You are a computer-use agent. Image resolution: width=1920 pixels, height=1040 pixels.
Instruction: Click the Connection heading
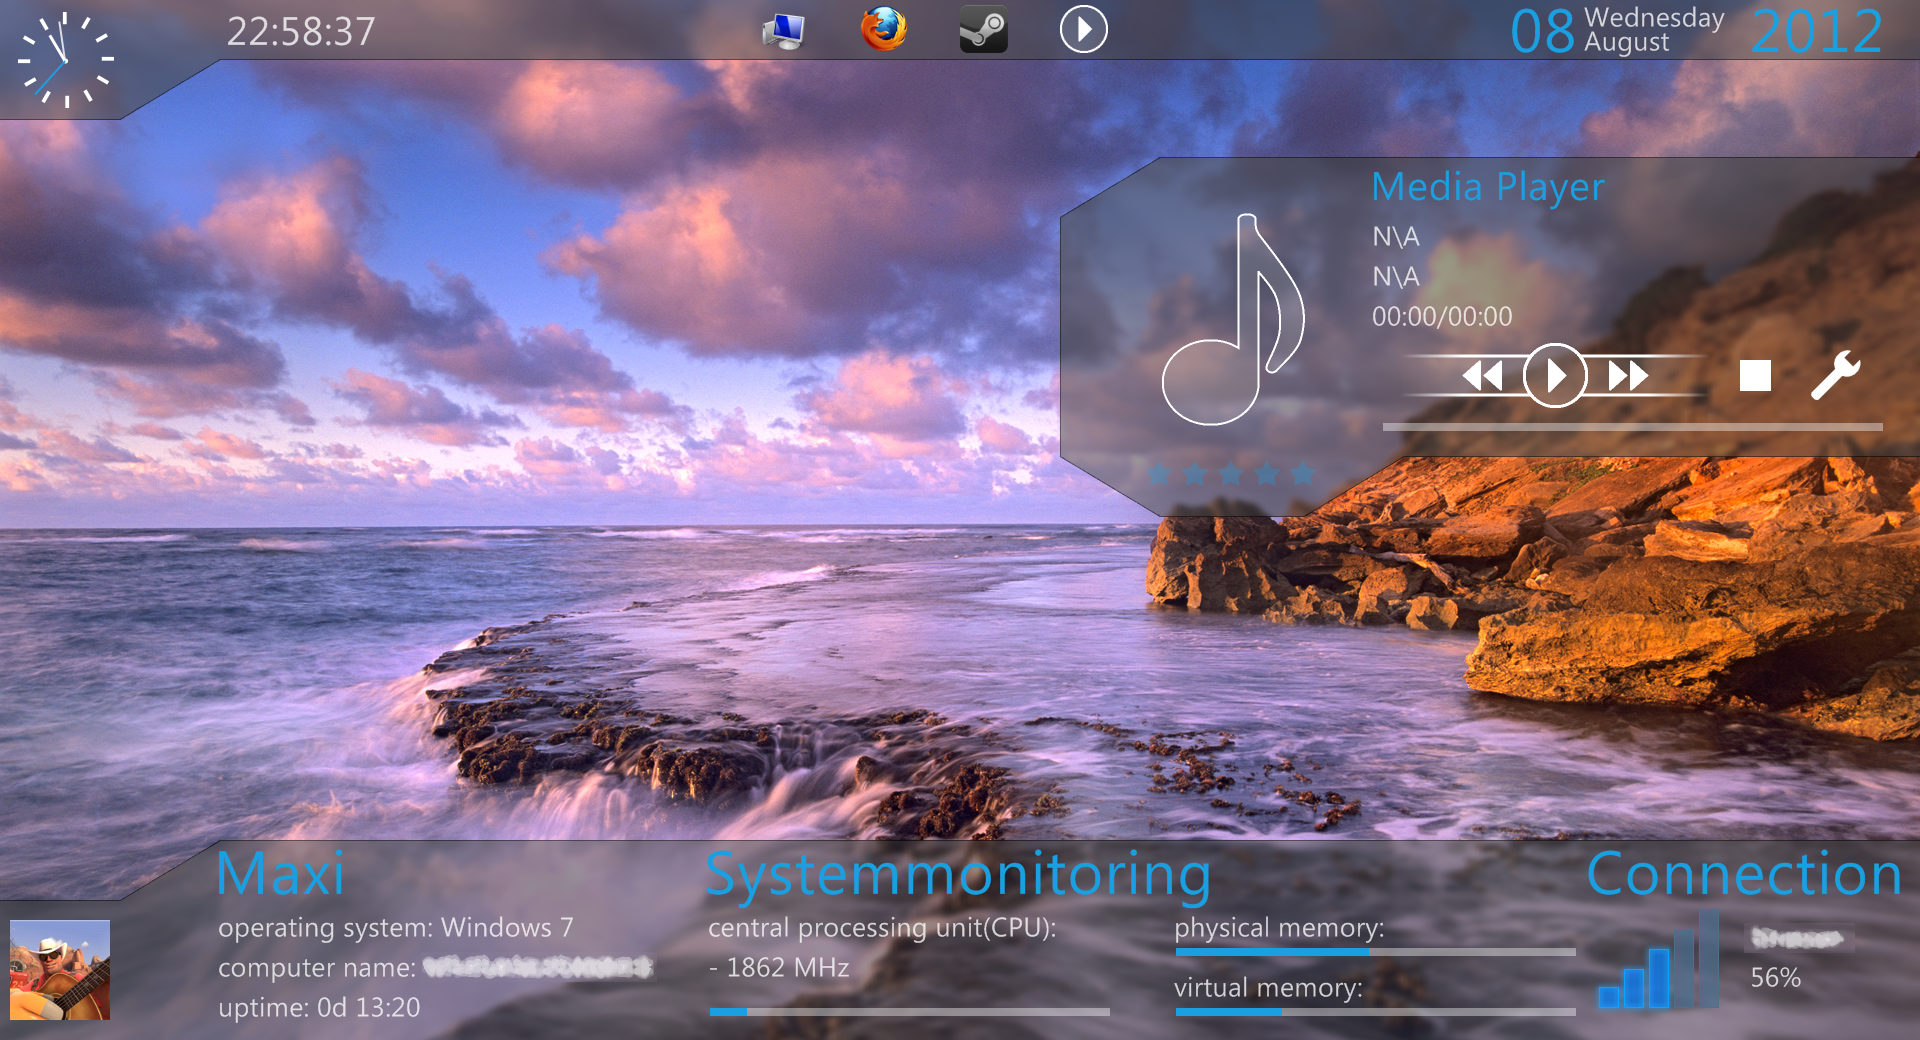(x=1744, y=874)
